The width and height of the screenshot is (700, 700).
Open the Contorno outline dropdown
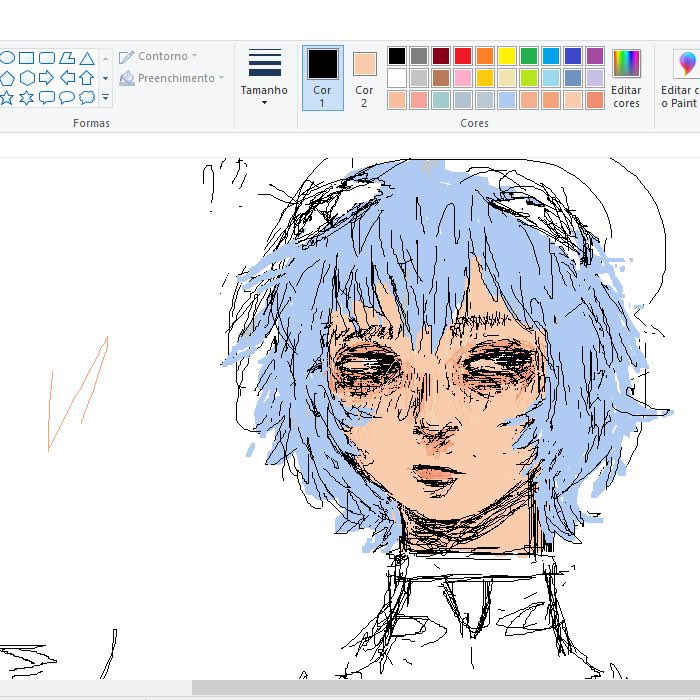[x=158, y=56]
